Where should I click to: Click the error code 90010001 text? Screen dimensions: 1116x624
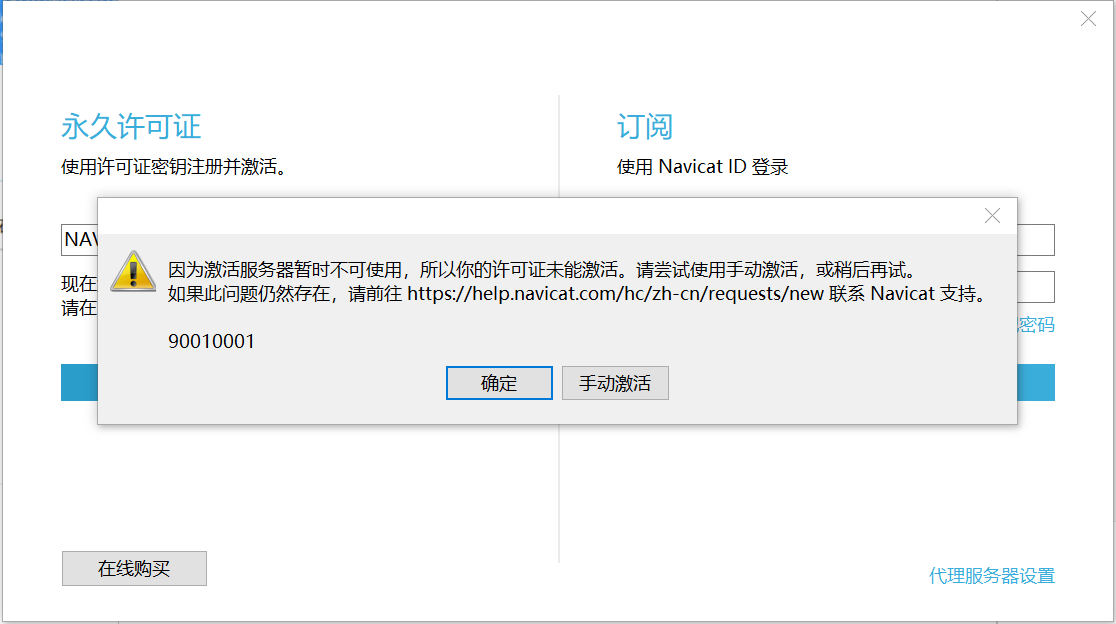(x=211, y=342)
